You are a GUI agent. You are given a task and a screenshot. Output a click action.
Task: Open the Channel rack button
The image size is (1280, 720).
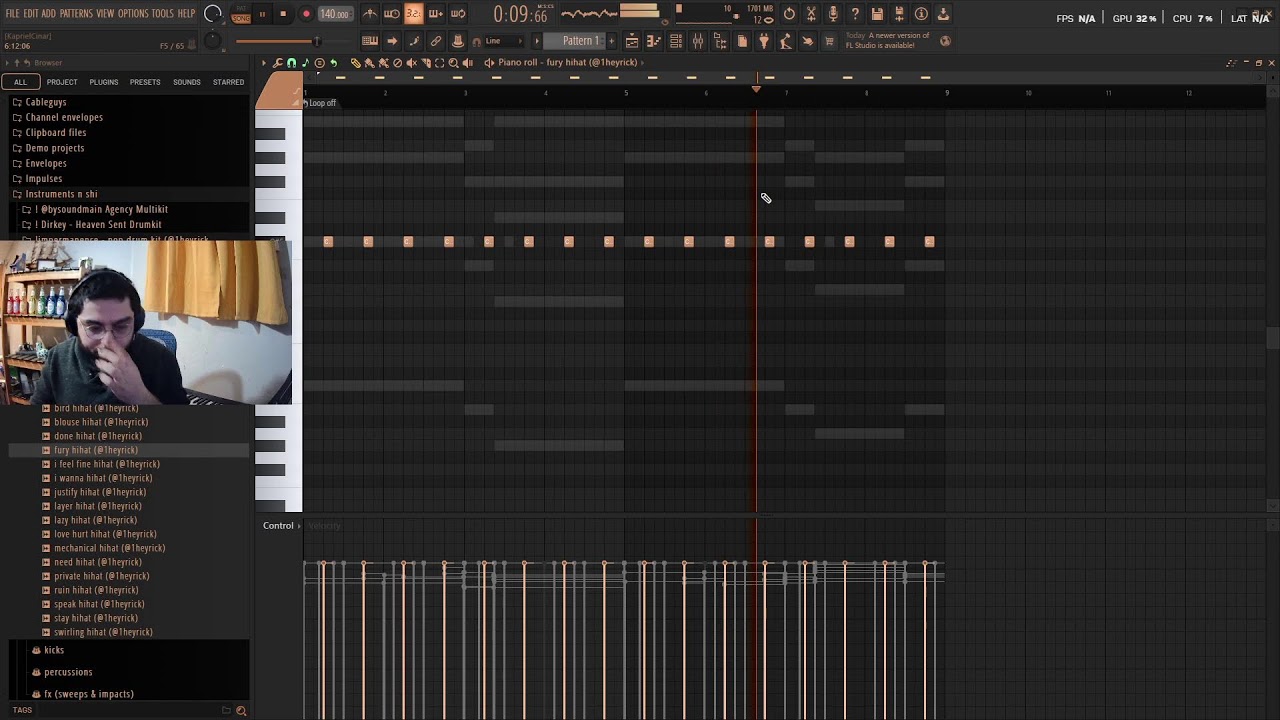[x=676, y=41]
